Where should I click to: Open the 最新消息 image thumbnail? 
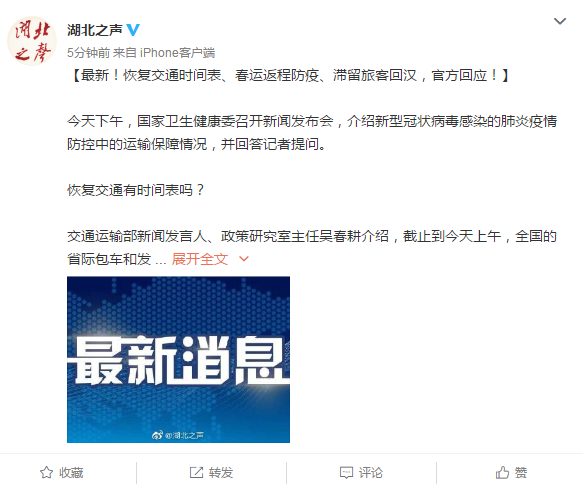(x=178, y=359)
